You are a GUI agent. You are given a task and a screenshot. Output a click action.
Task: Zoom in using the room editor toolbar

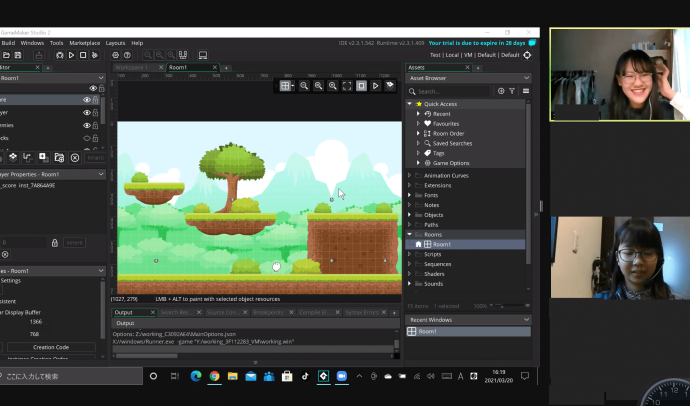pos(333,86)
